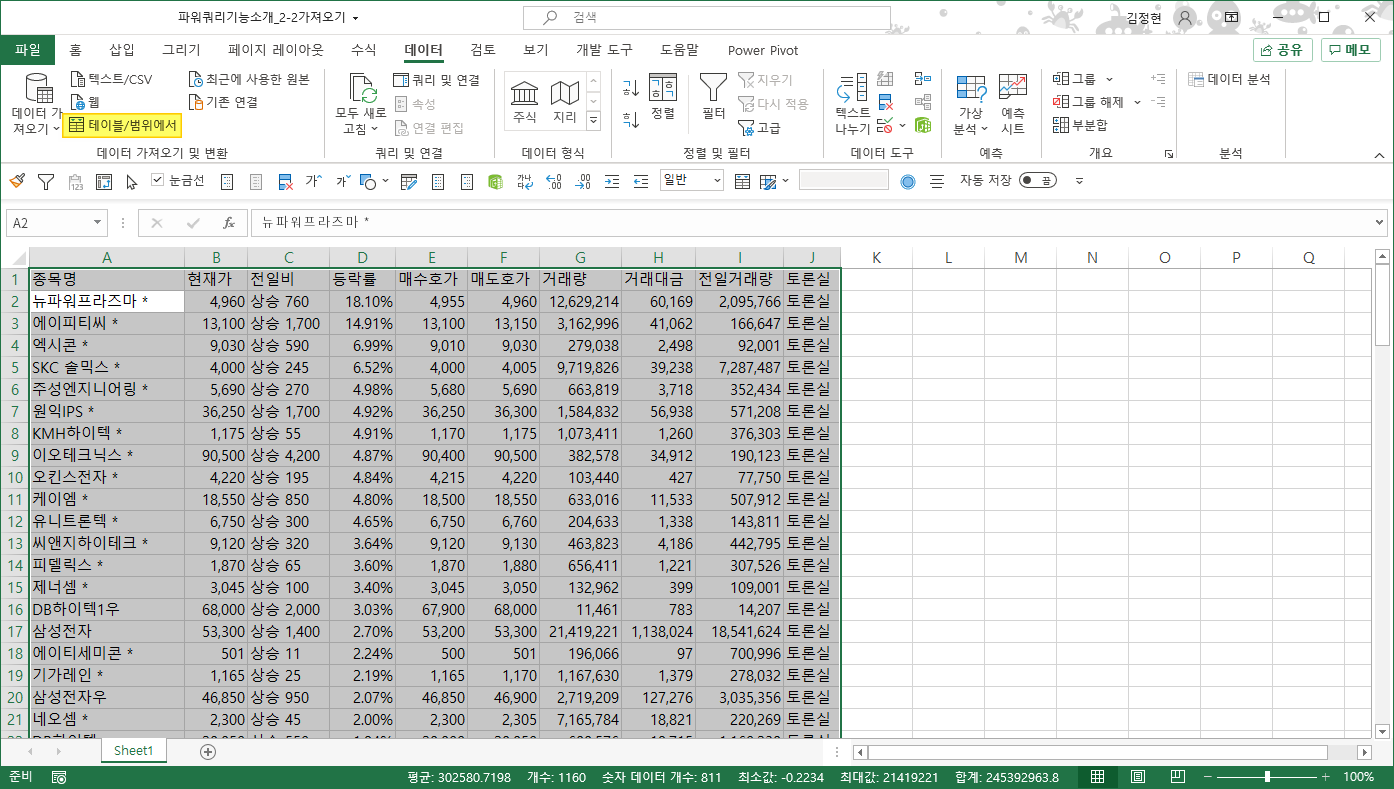Toggle the 필터 (Filter) funnel
This screenshot has width=1394, height=789.
click(x=713, y=98)
